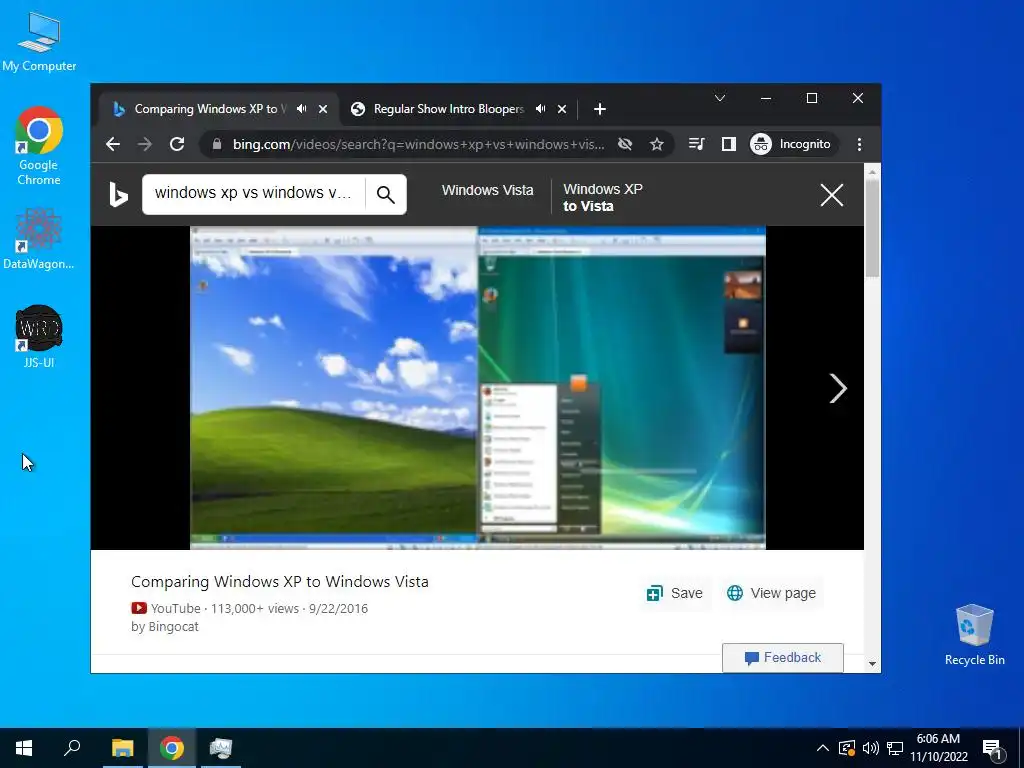The height and width of the screenshot is (768, 1024).
Task: Click page scrollbar up arrow
Action: (872, 172)
